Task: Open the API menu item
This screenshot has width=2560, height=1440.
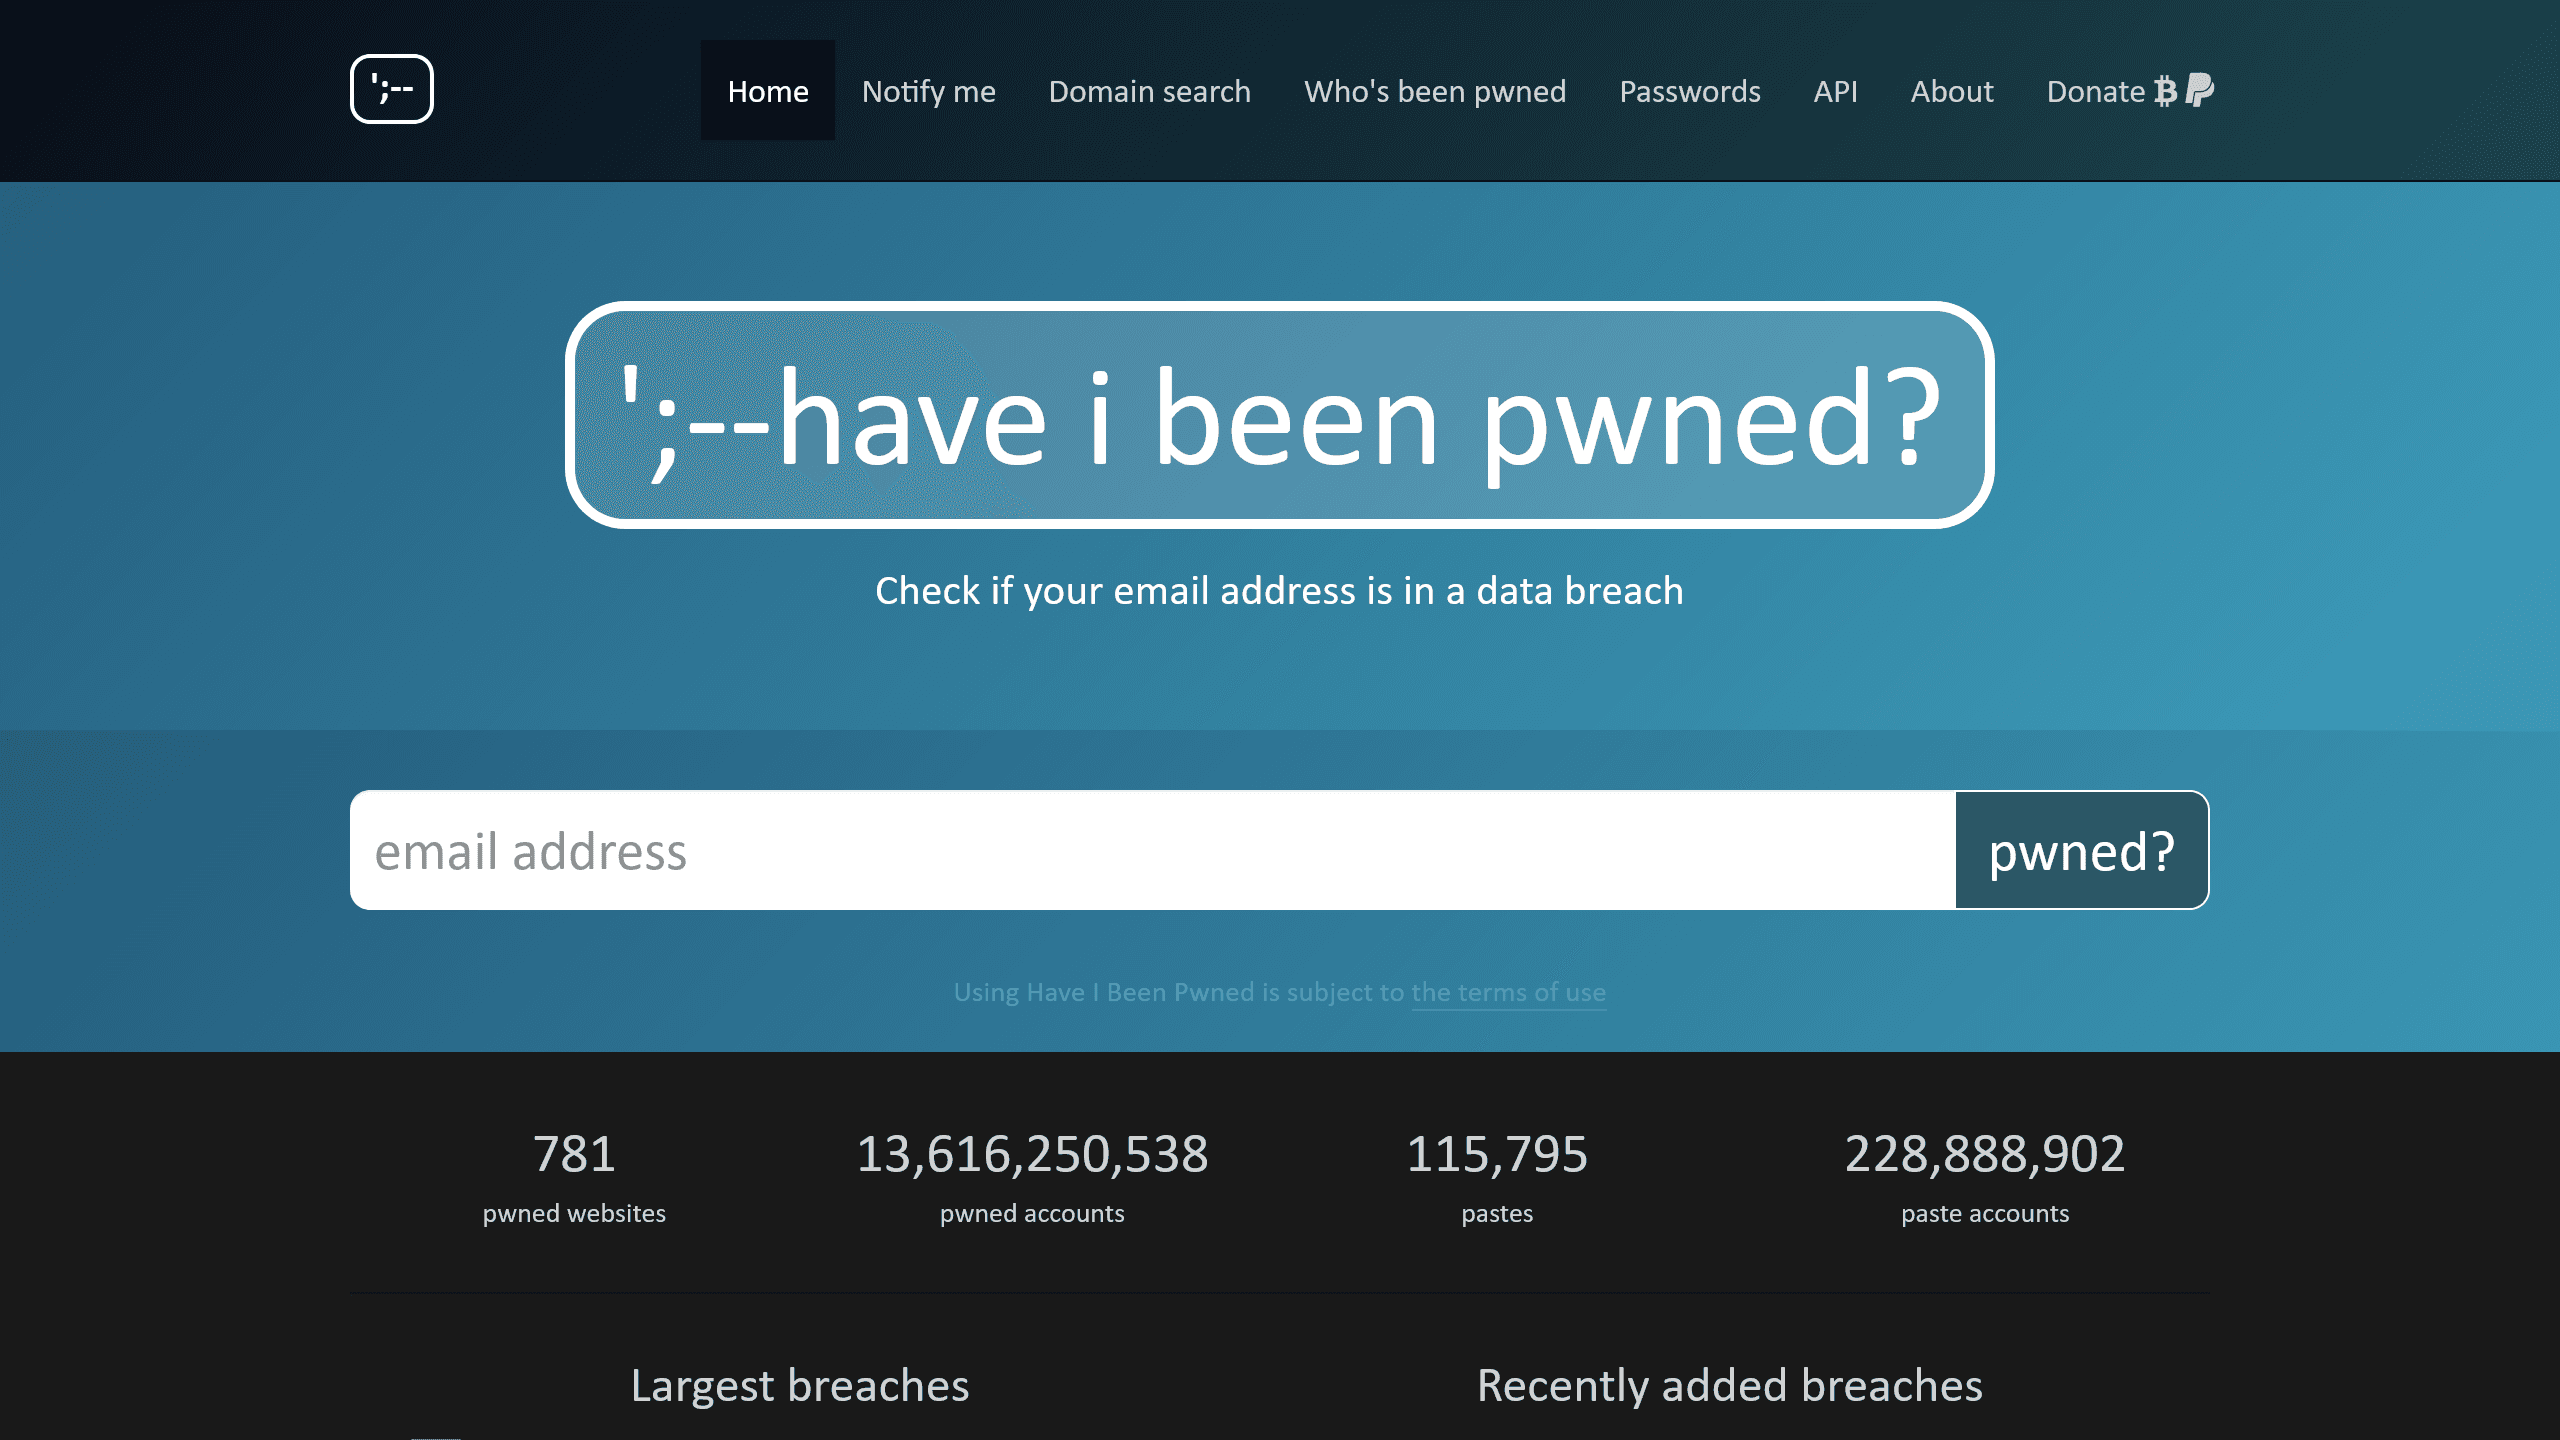Action: tap(1835, 90)
